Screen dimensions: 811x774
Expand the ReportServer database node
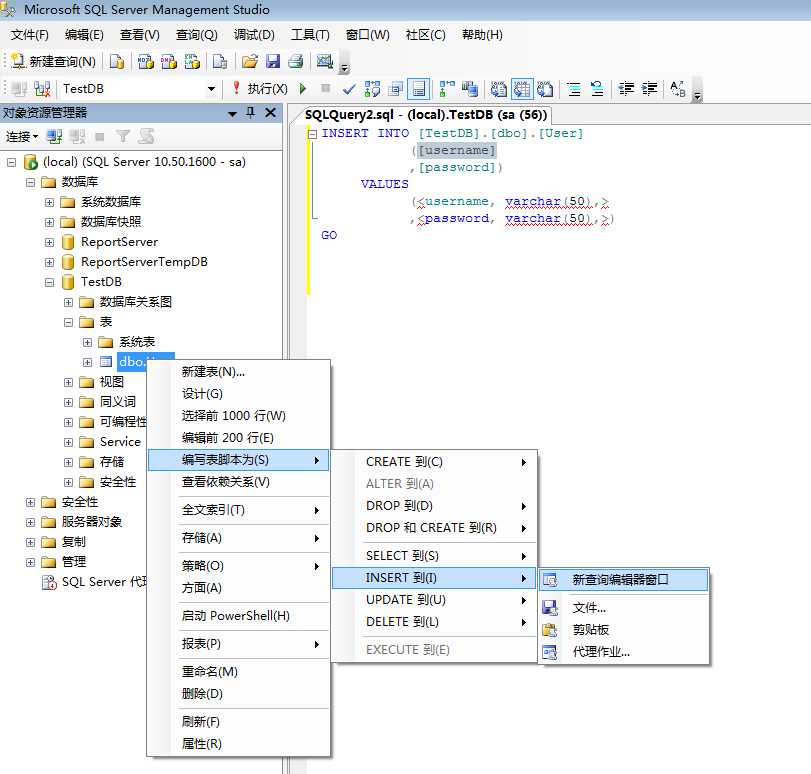(x=49, y=242)
